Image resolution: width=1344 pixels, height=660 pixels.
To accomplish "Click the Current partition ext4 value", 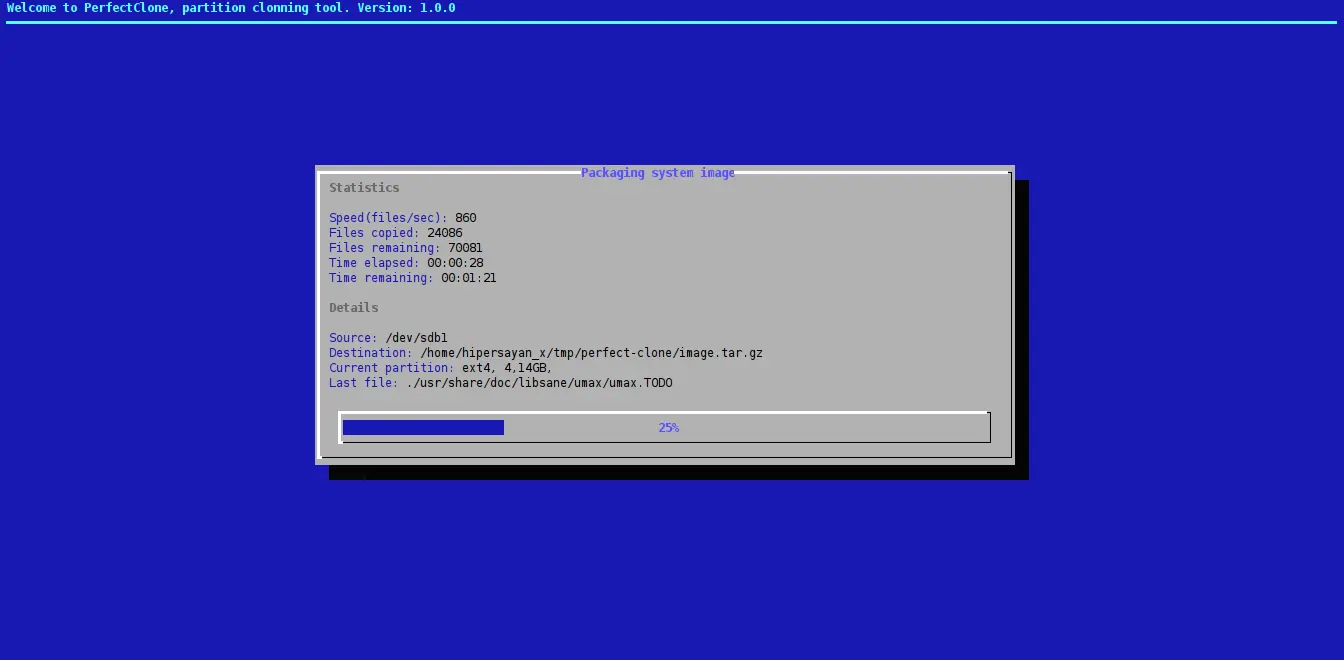I will pyautogui.click(x=507, y=368).
